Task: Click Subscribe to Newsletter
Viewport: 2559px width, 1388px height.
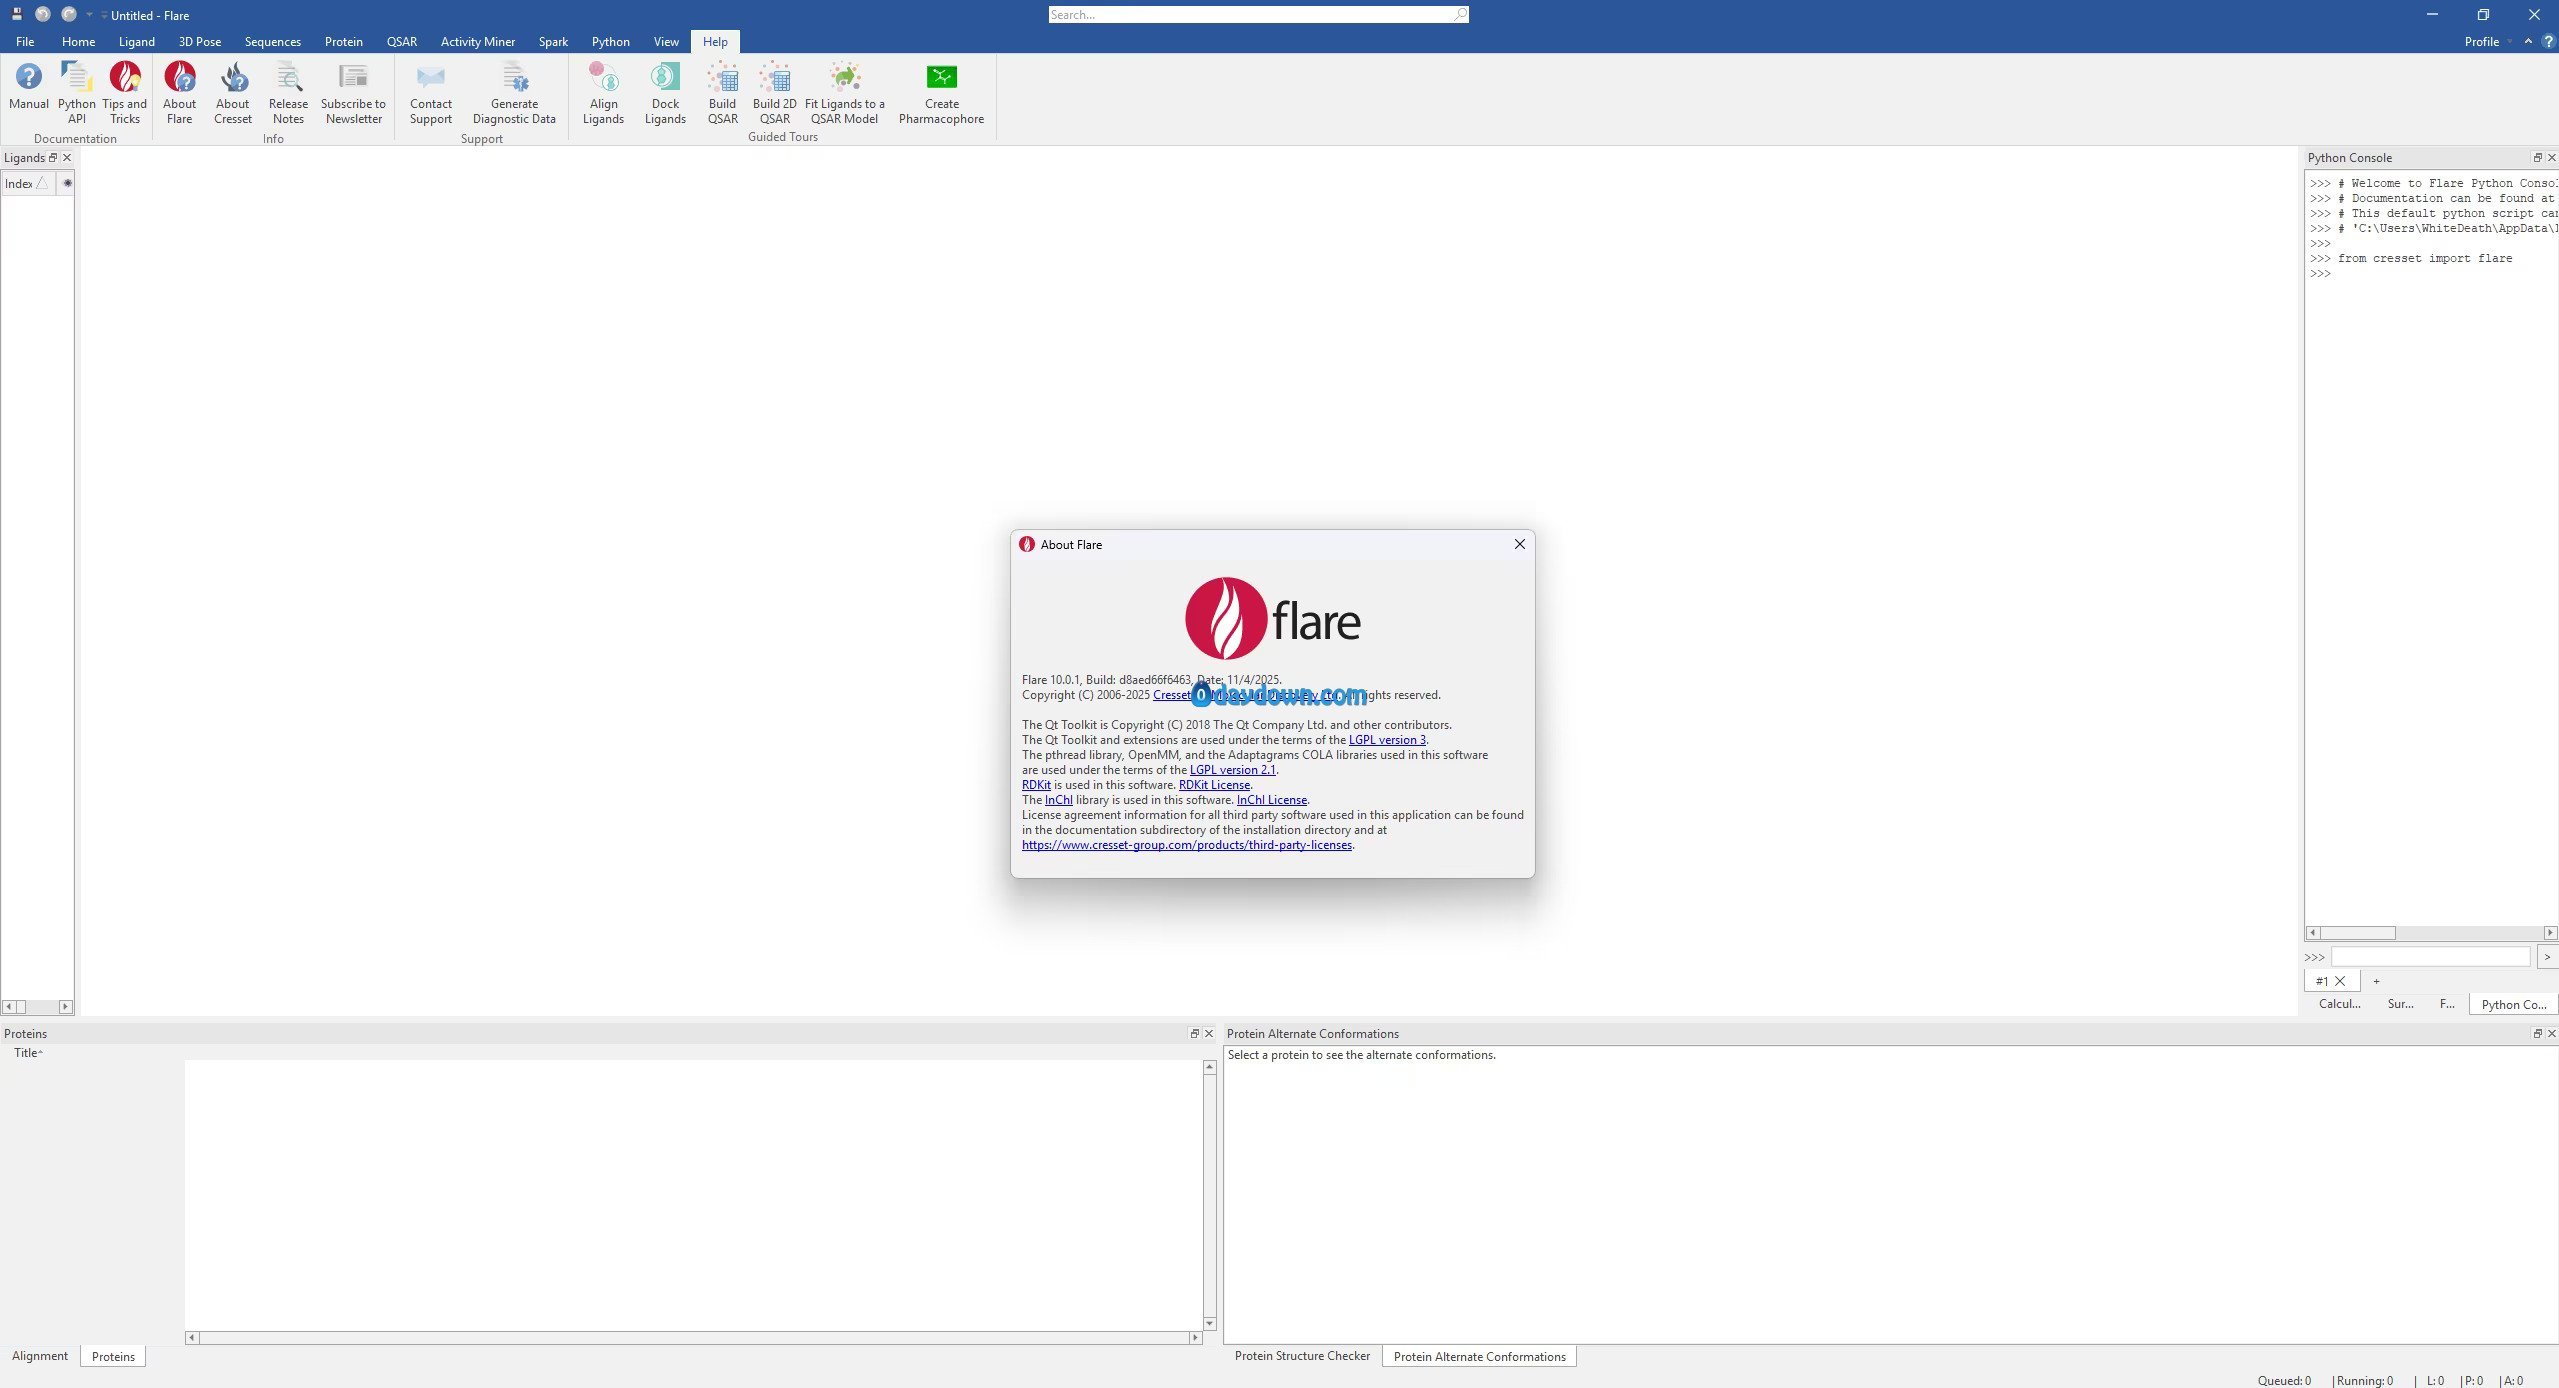Action: pos(353,92)
